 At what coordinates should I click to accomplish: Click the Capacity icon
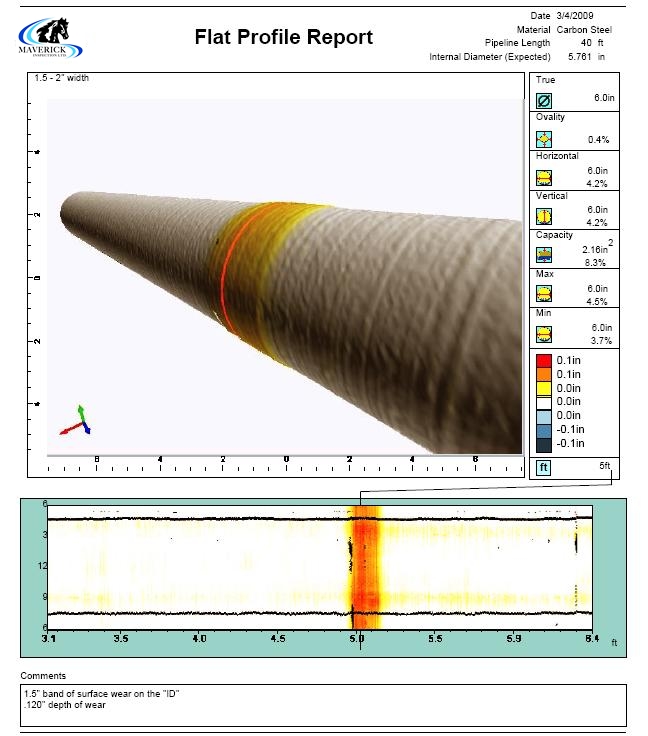click(544, 255)
